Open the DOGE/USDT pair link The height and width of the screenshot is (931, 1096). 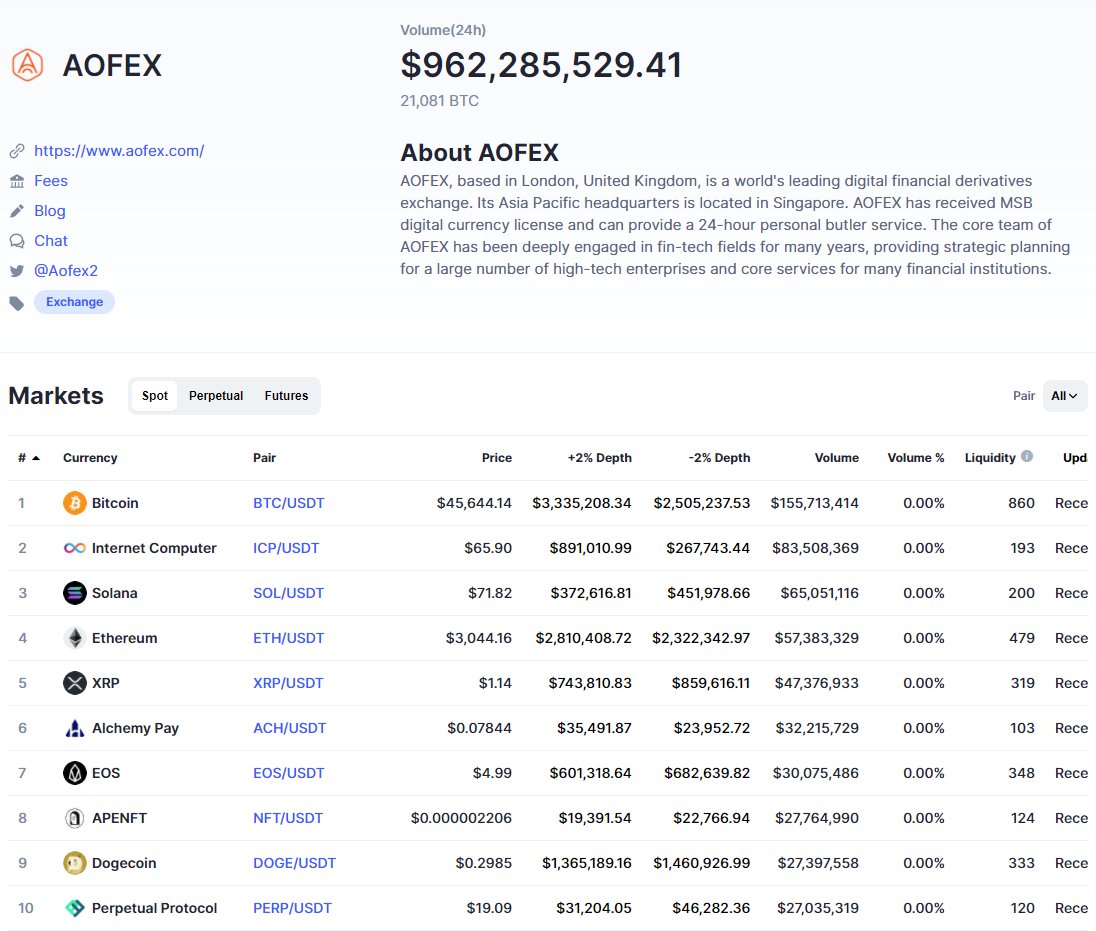(294, 863)
